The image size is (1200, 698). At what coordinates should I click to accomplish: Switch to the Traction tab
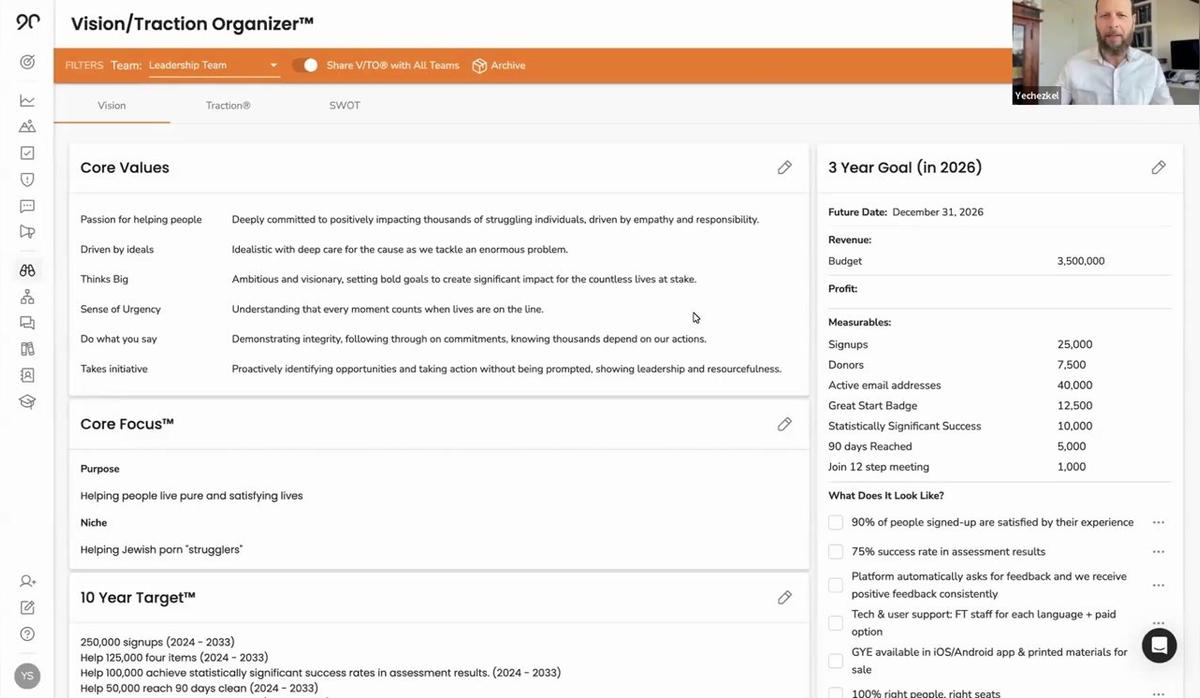228,105
